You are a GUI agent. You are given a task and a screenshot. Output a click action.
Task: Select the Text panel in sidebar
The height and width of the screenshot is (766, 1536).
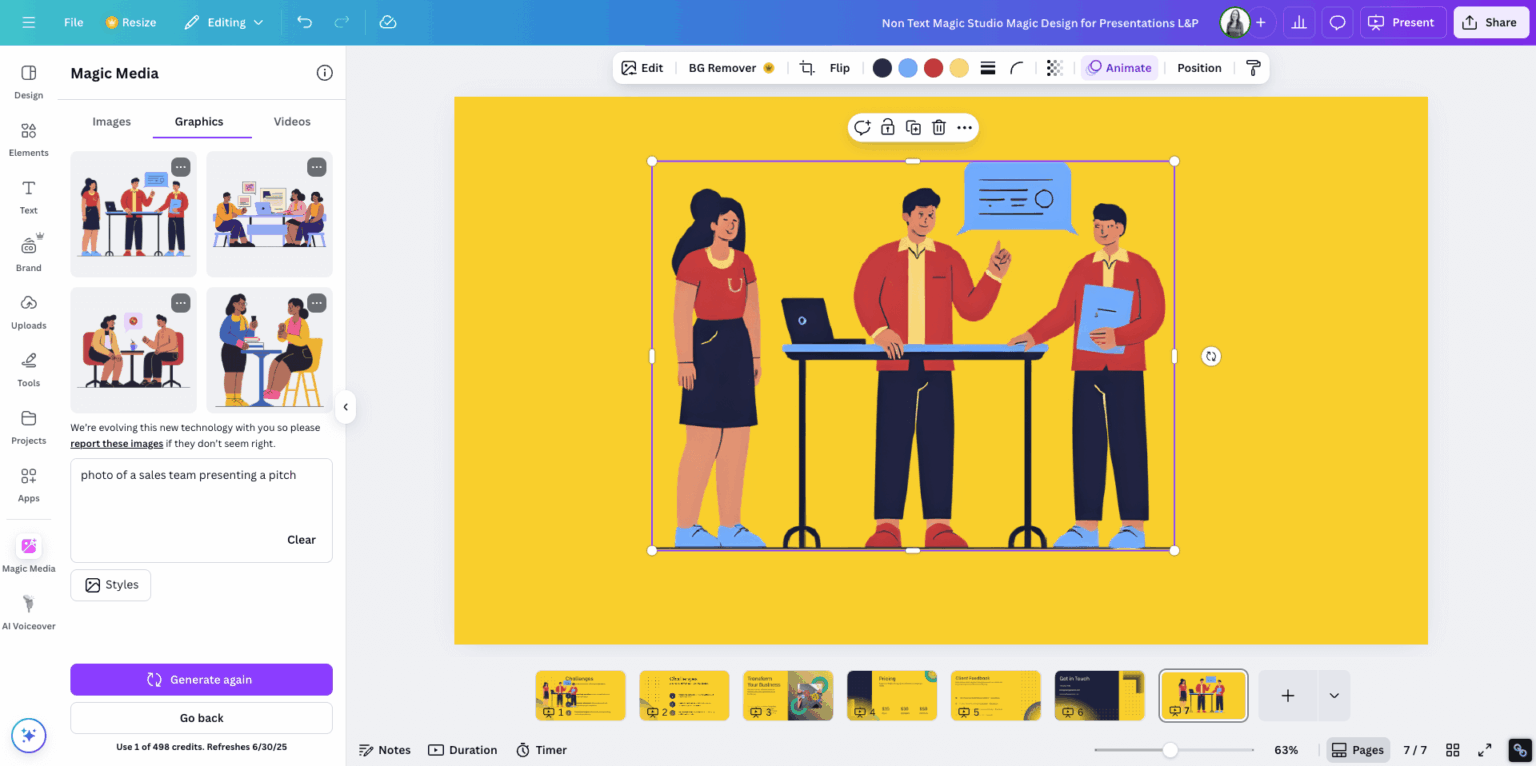[x=28, y=196]
